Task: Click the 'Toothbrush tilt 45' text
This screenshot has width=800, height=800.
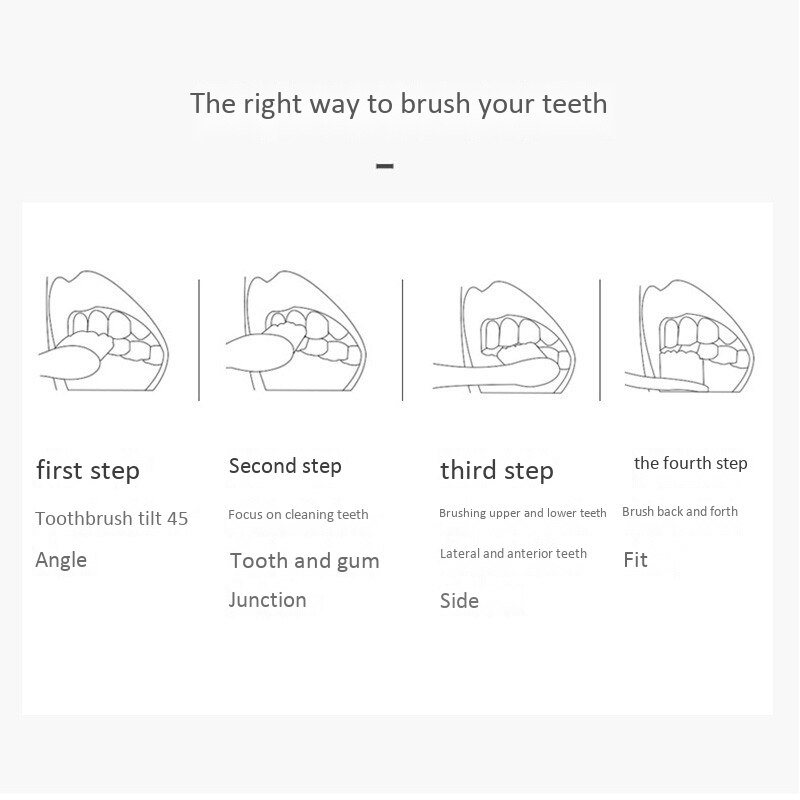Action: pos(112,518)
